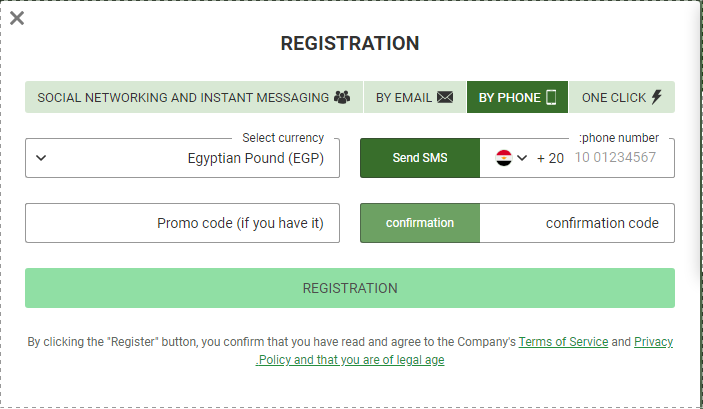Open the country code chevron beside the flag
The image size is (703, 409).
522,158
